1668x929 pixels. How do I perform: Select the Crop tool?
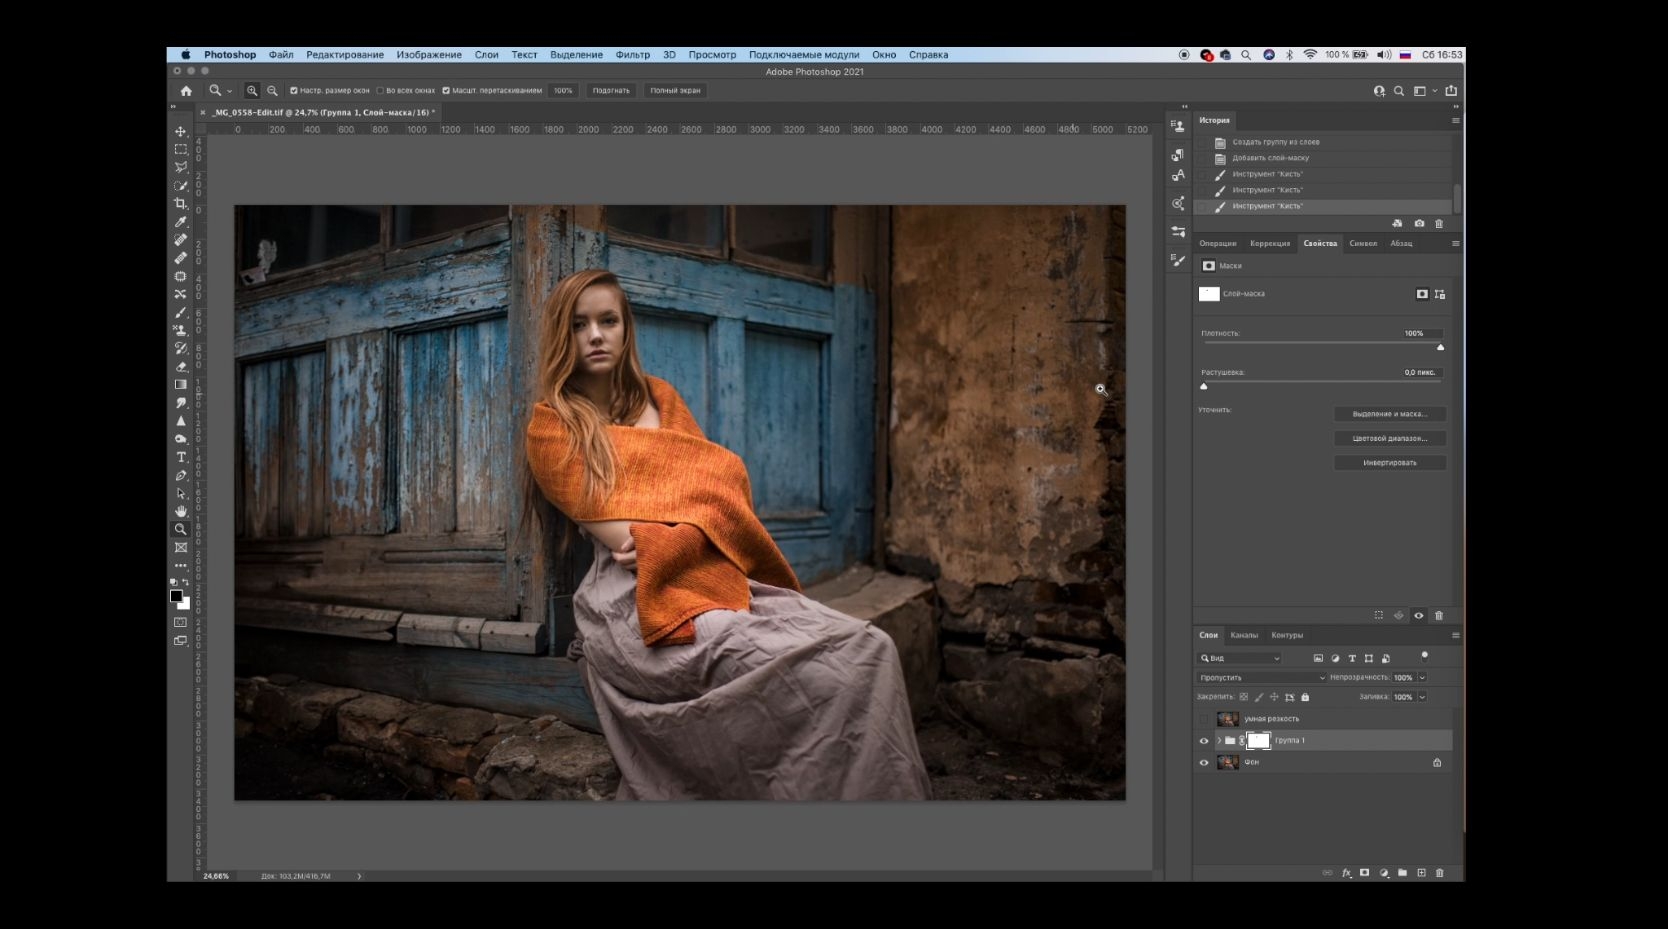pos(181,204)
